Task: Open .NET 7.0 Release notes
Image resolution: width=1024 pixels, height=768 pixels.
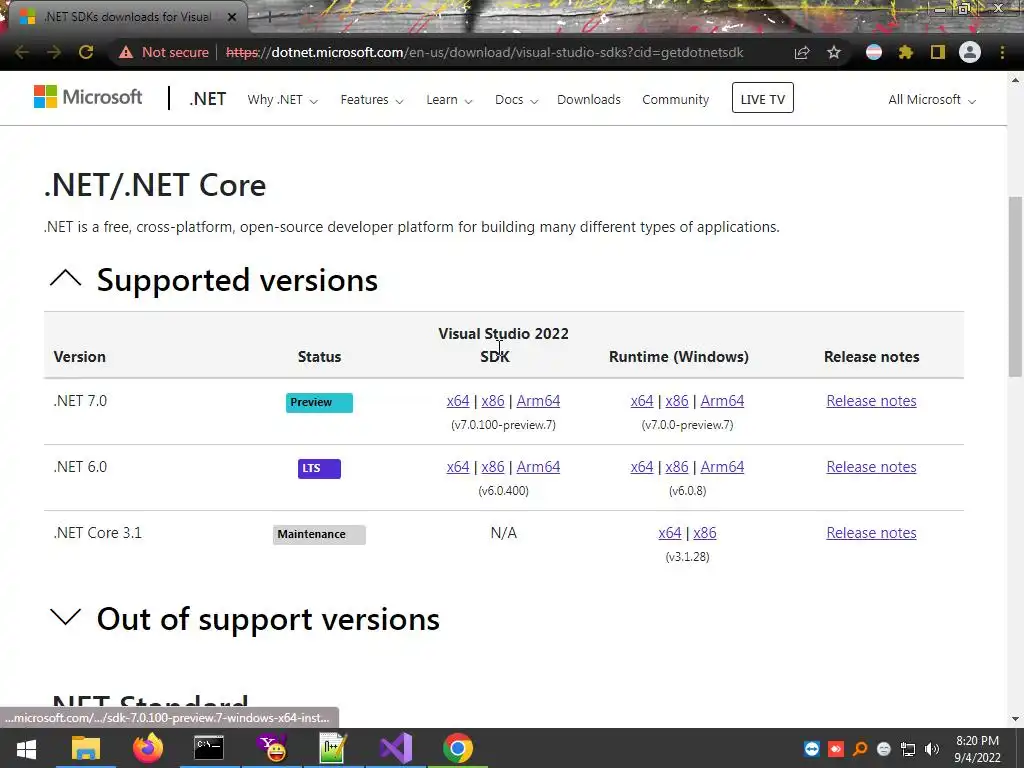Action: coord(871,401)
